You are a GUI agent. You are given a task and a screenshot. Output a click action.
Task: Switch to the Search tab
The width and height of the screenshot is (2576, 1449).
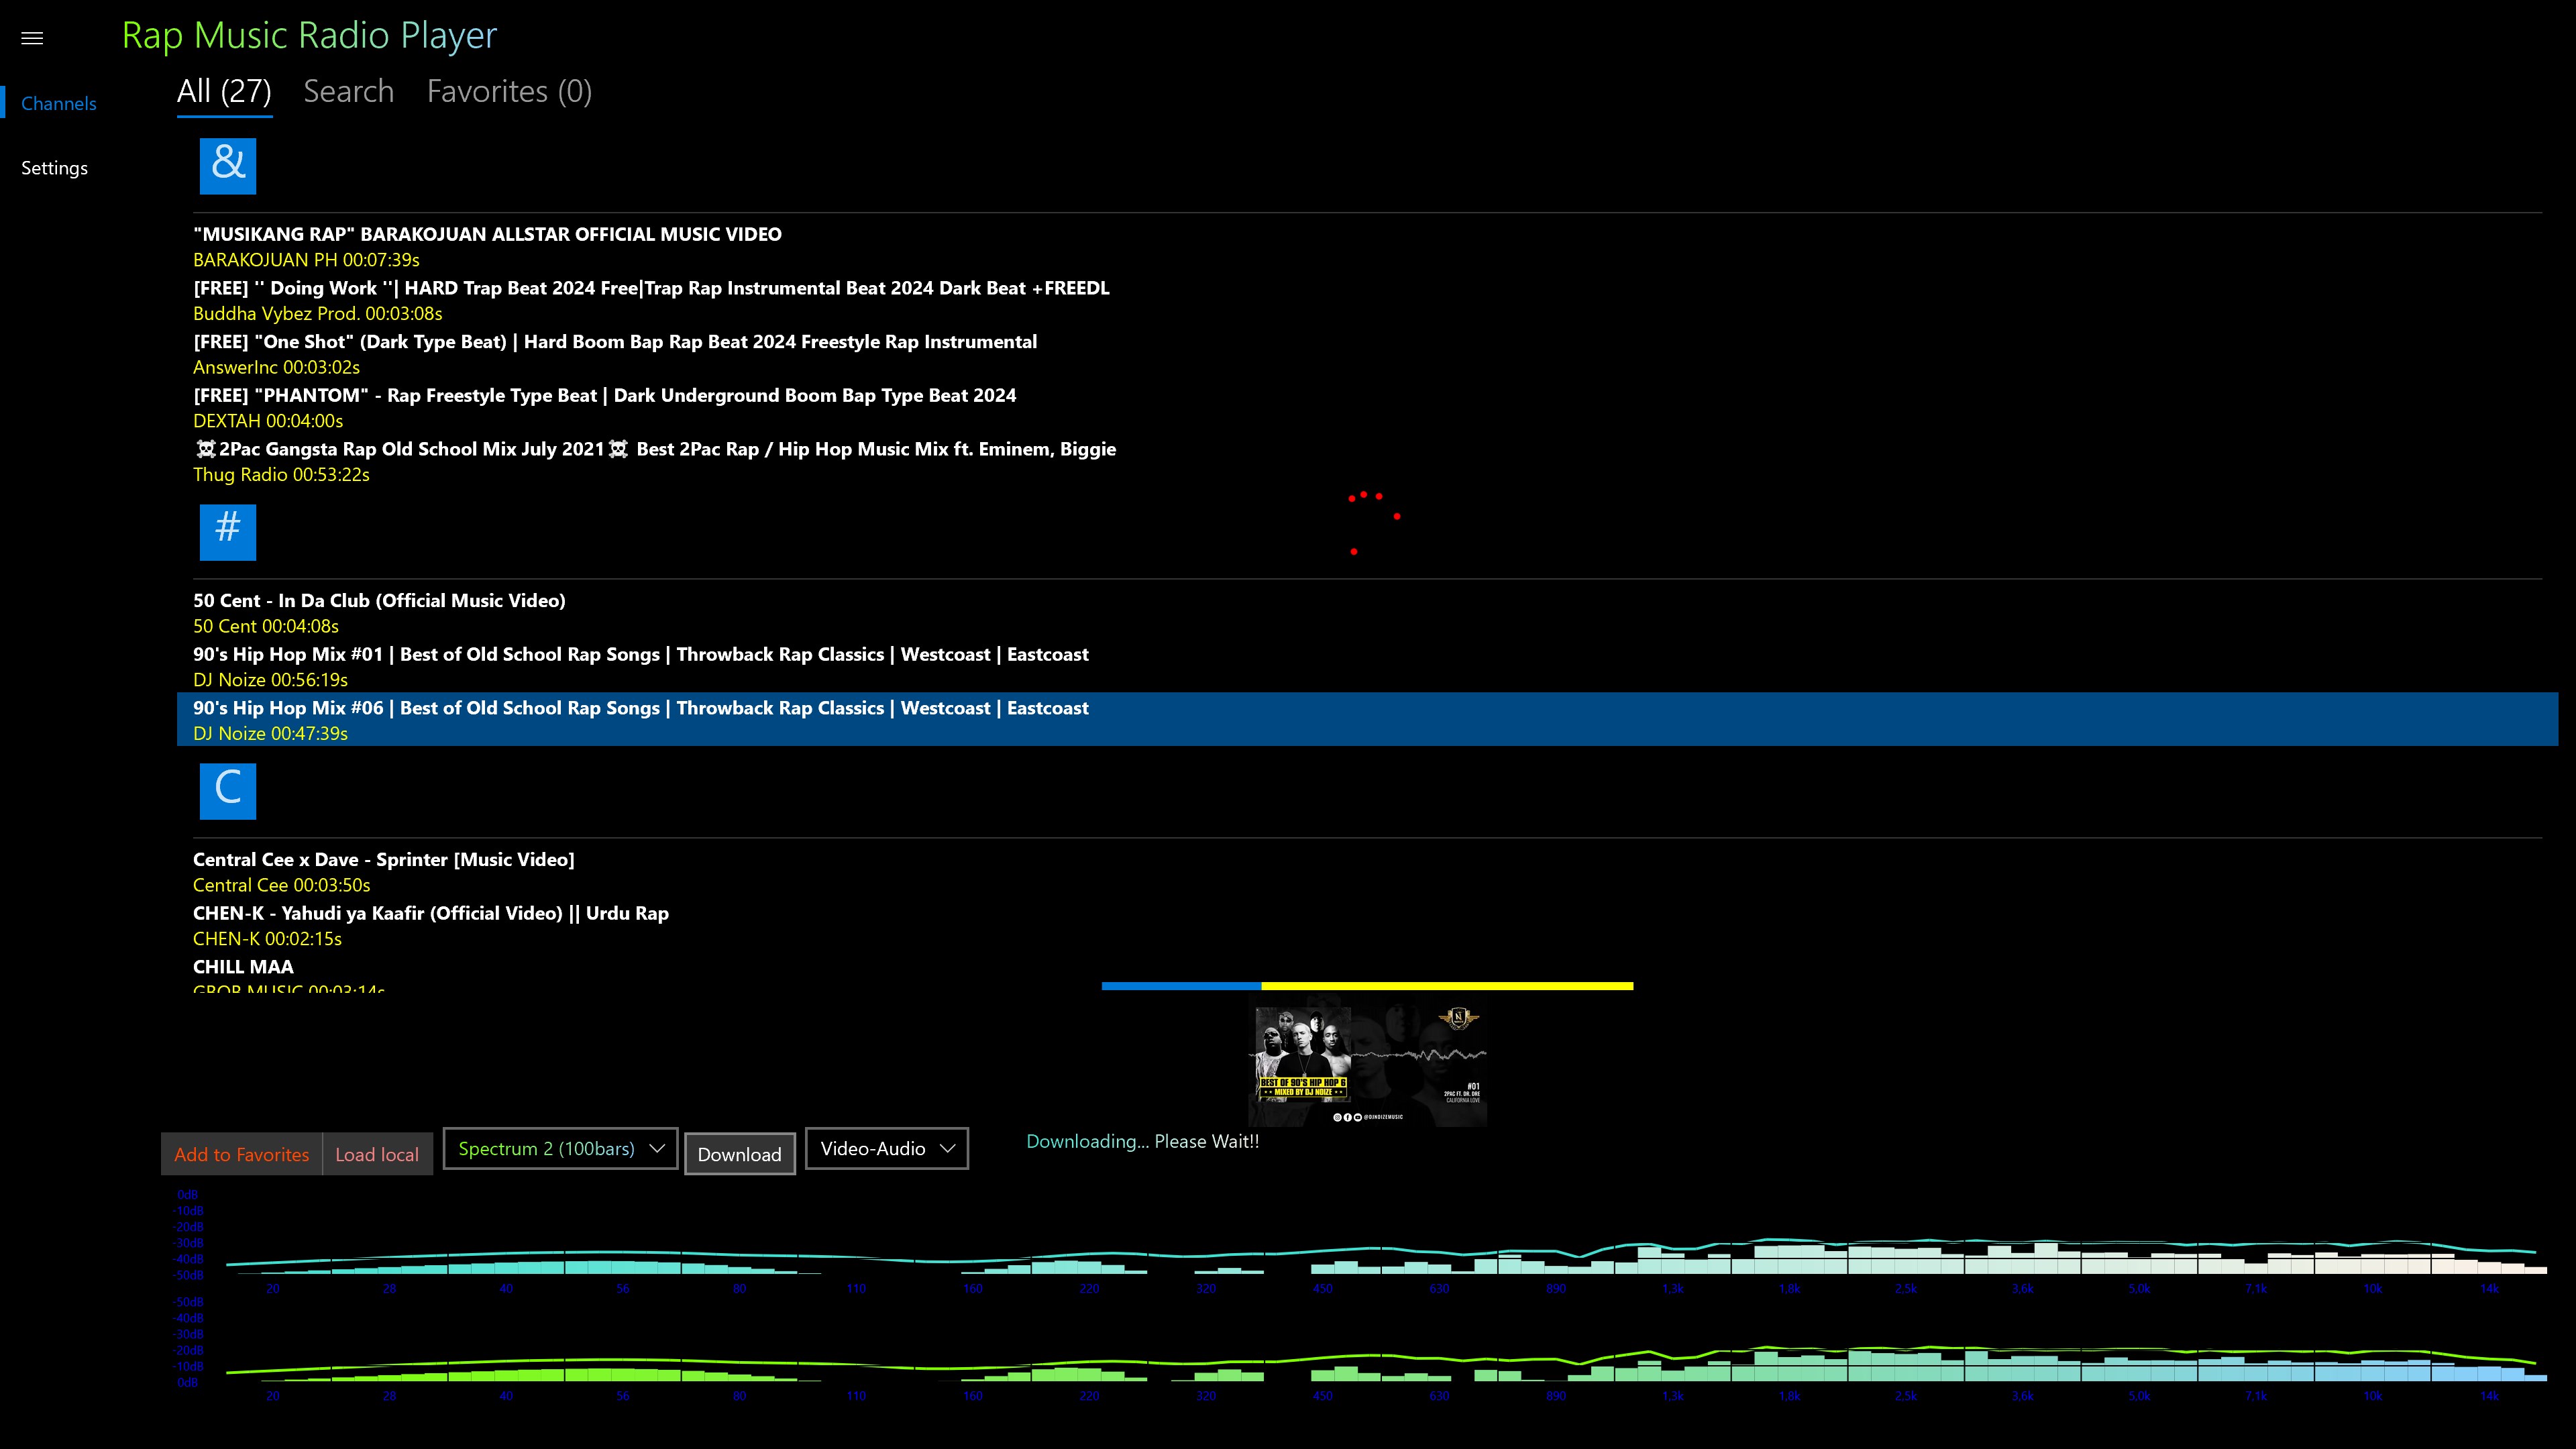[348, 92]
